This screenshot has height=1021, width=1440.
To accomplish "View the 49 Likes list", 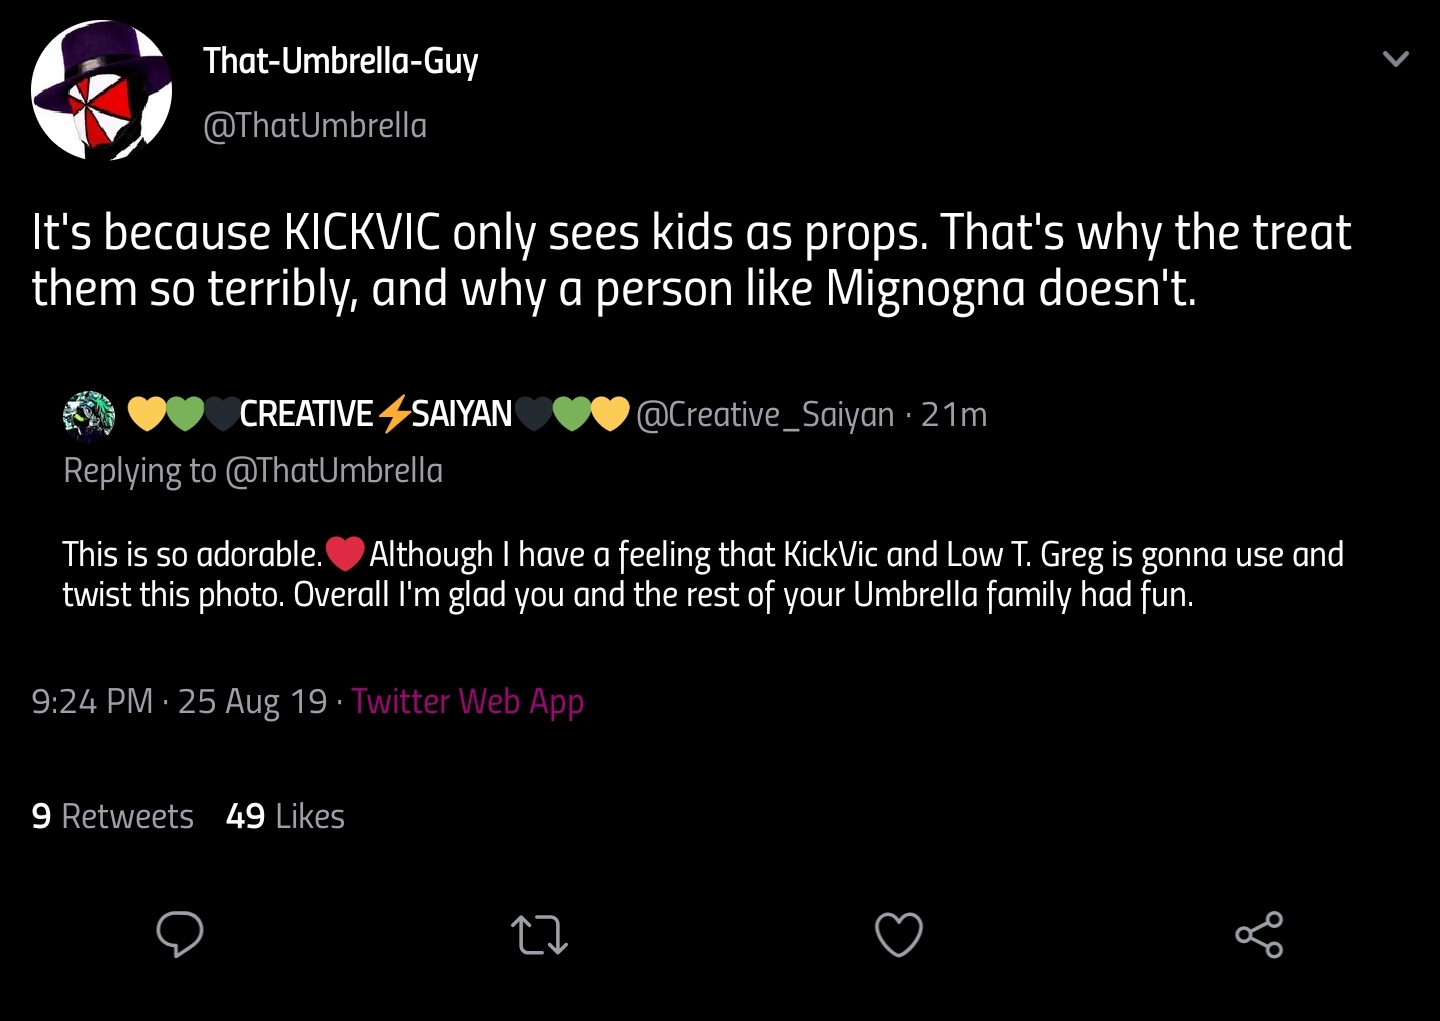I will pyautogui.click(x=285, y=817).
